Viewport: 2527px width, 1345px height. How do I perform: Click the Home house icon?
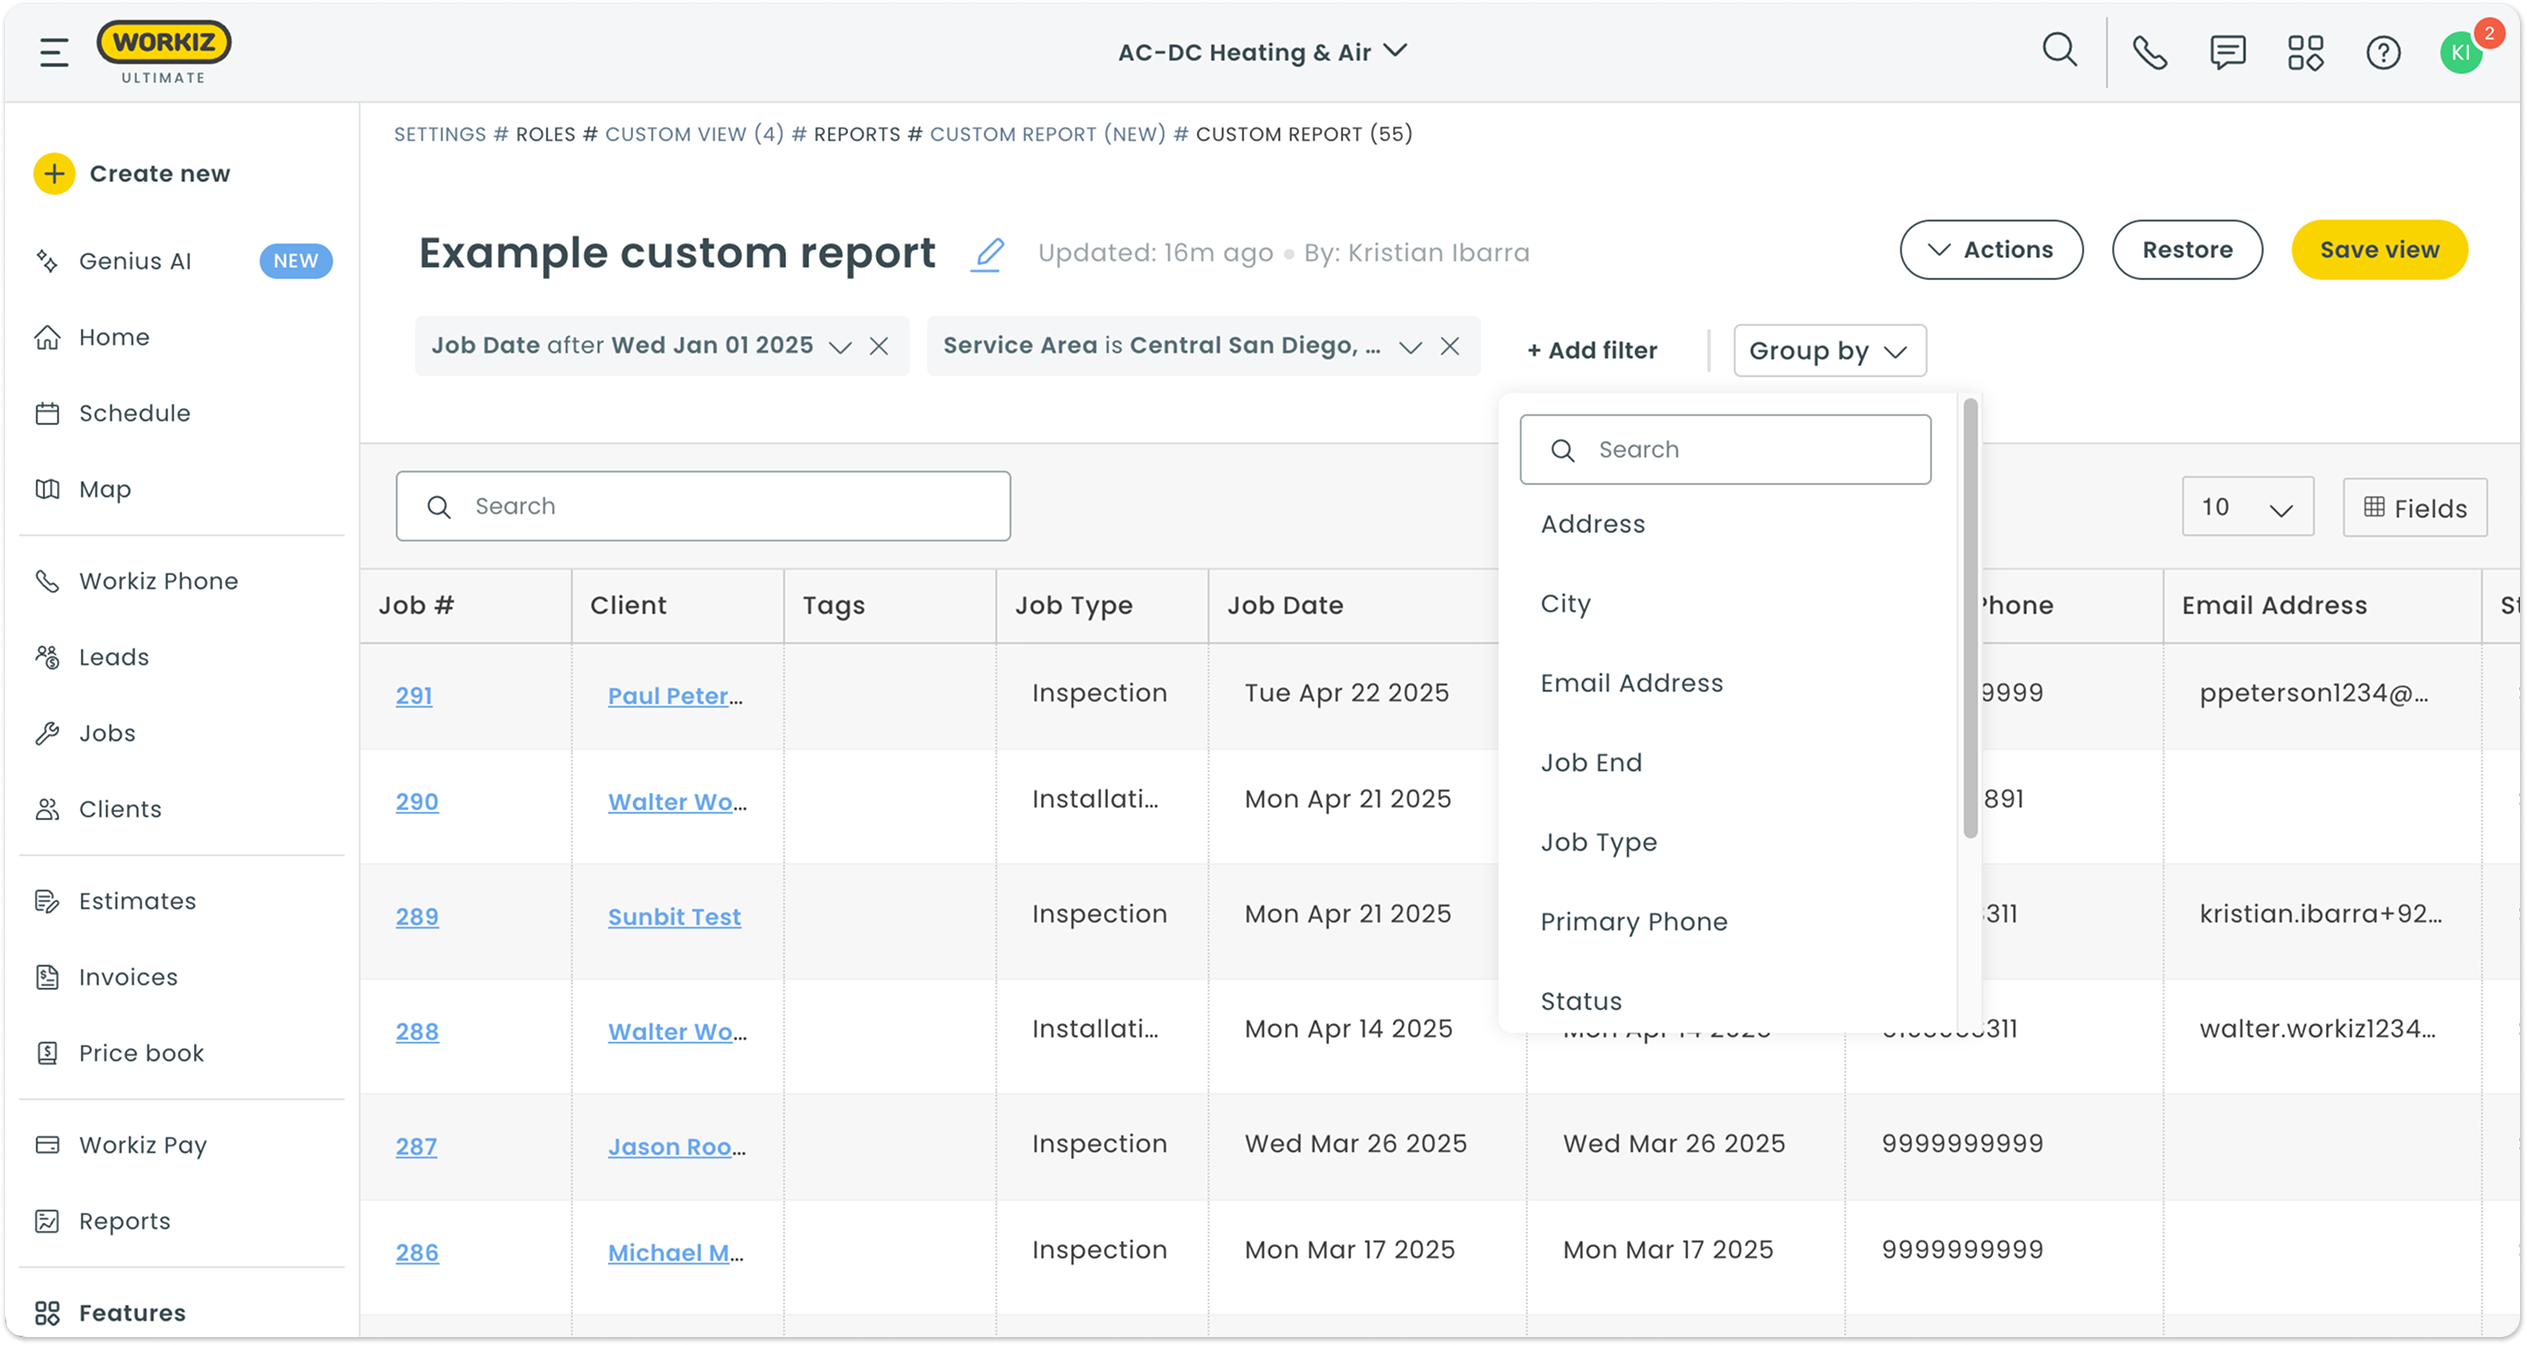click(x=47, y=337)
